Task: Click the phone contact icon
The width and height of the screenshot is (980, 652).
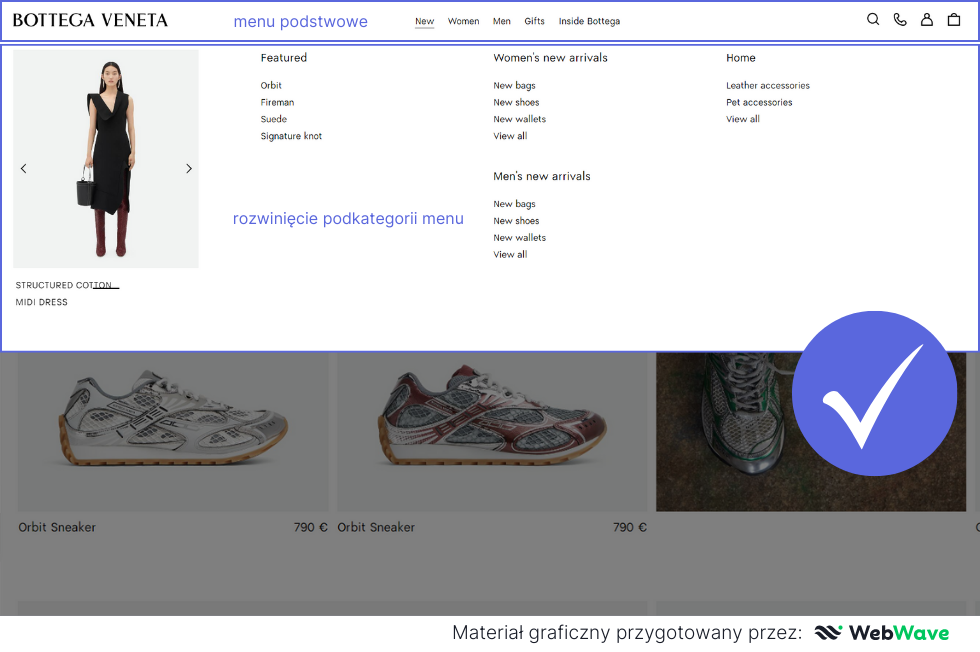Action: pos(900,20)
